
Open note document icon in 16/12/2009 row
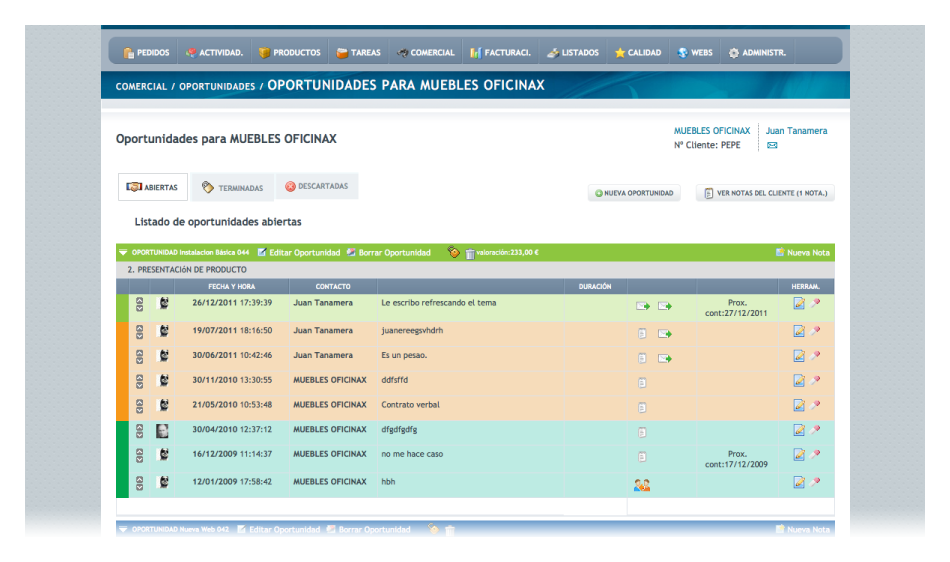[642, 457]
